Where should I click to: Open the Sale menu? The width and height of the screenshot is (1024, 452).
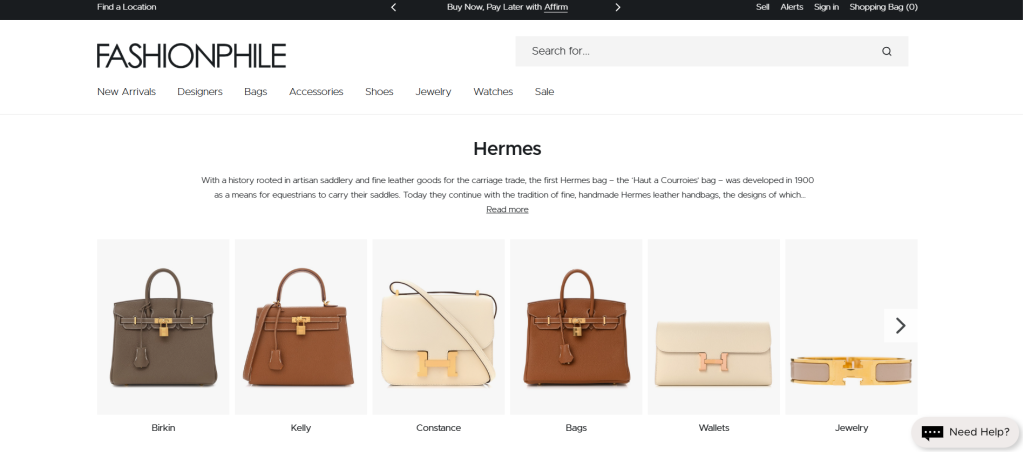(x=544, y=91)
